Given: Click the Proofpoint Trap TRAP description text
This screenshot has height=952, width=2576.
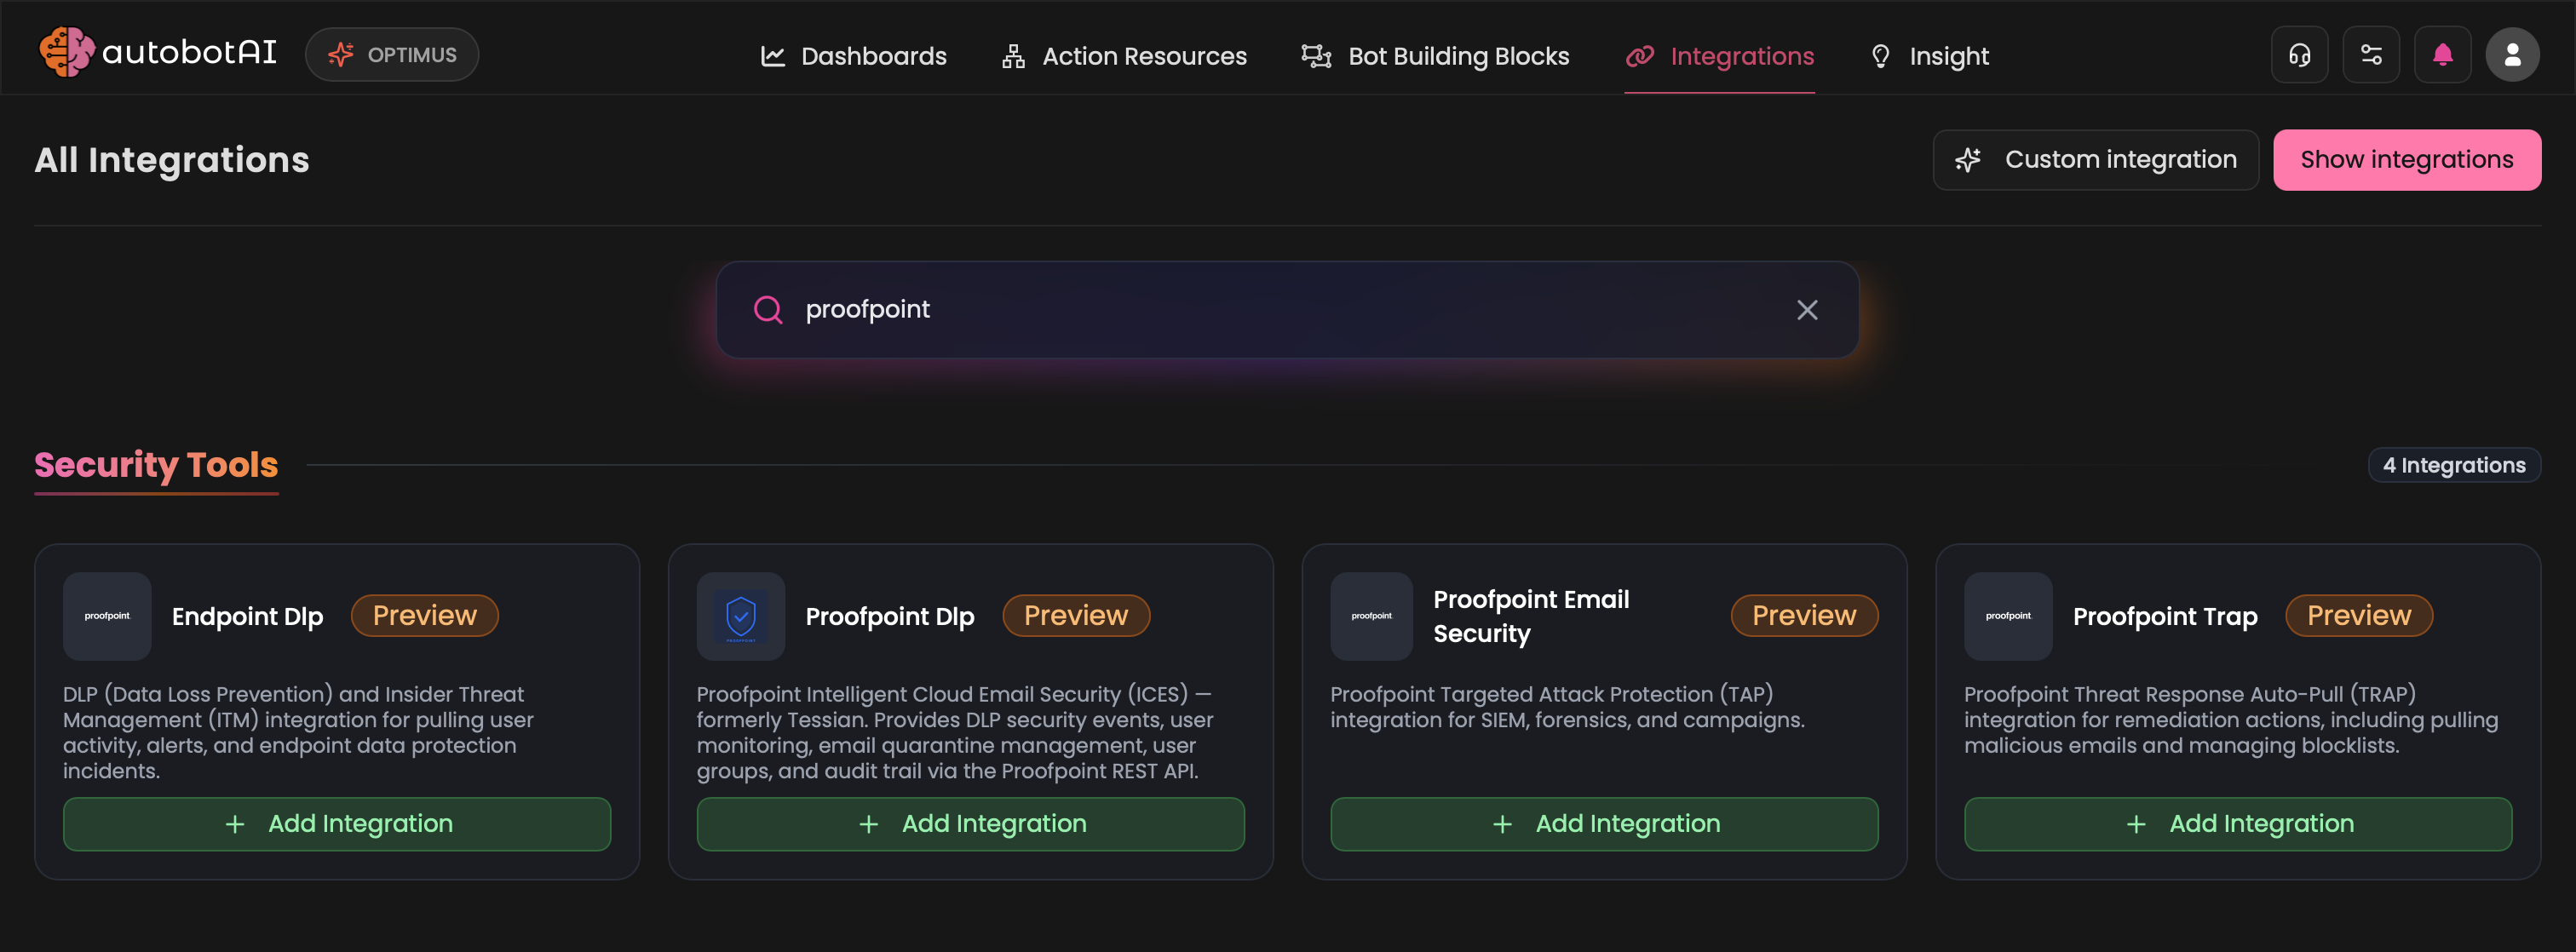Looking at the screenshot, I should click(2231, 720).
